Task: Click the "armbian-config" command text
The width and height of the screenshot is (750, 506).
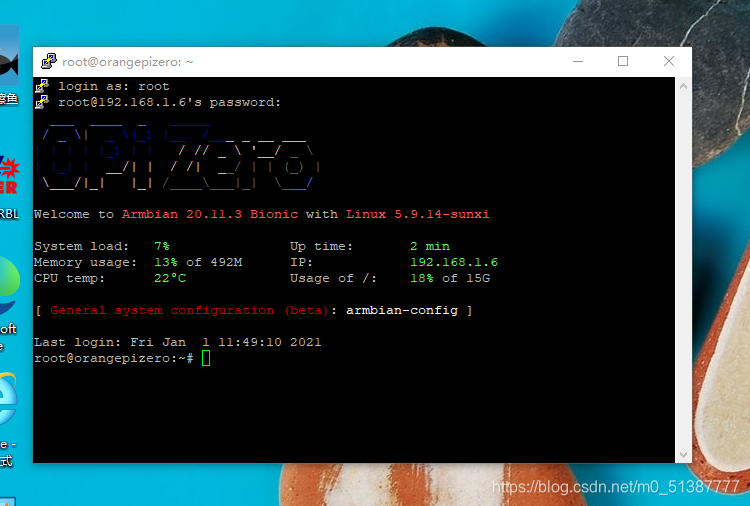Action: (x=402, y=310)
